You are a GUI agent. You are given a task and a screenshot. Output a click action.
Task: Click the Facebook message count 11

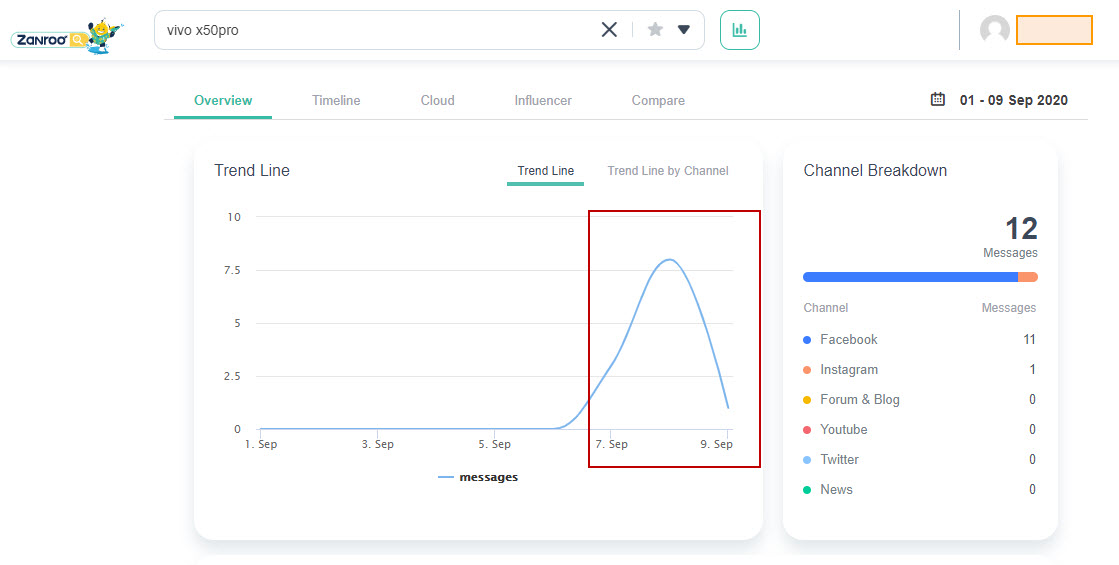coord(1029,340)
